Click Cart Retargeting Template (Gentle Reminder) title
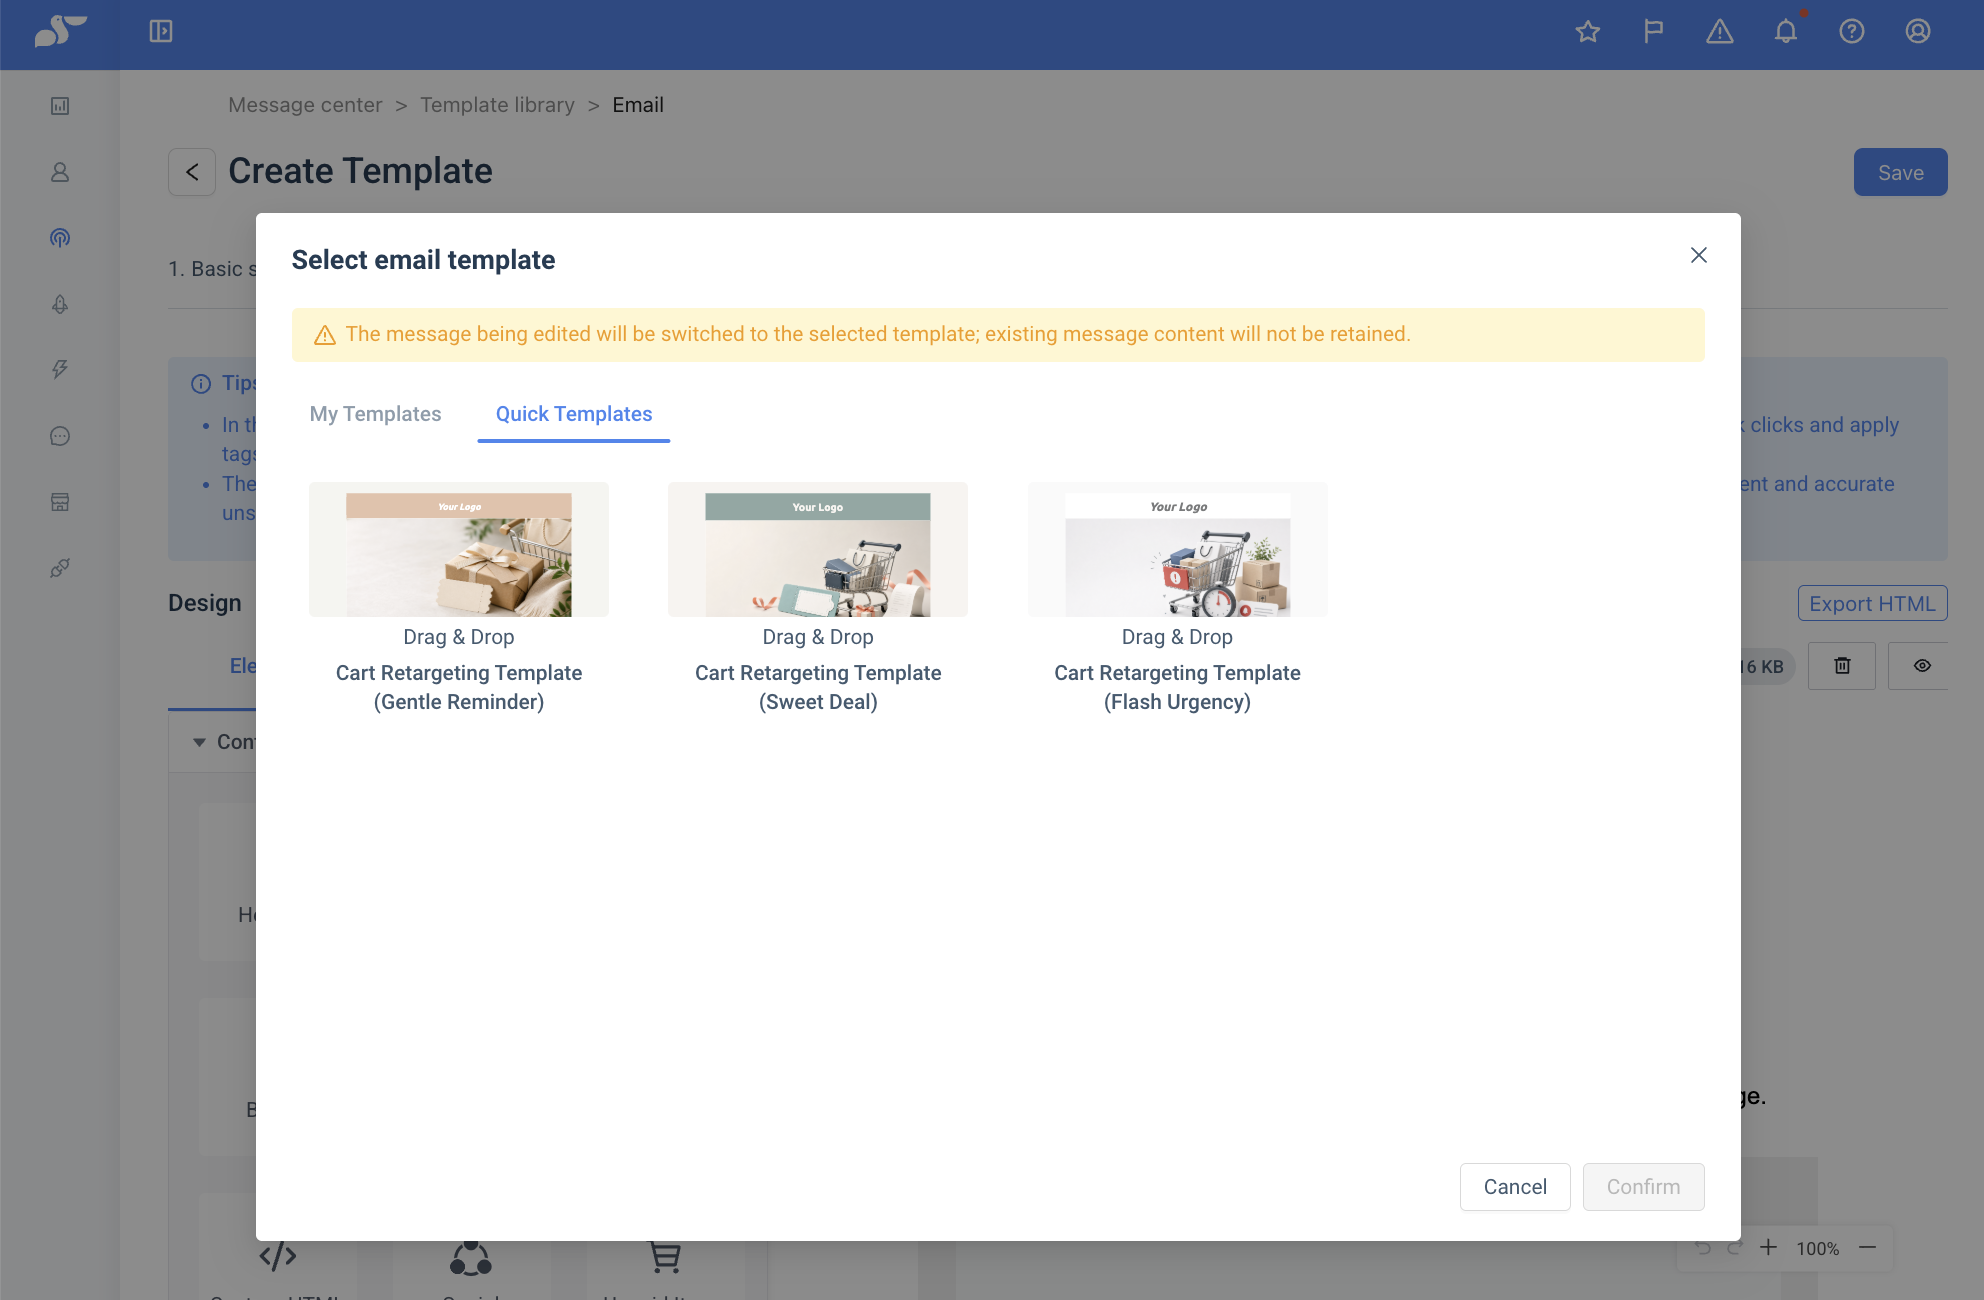 tap(459, 688)
